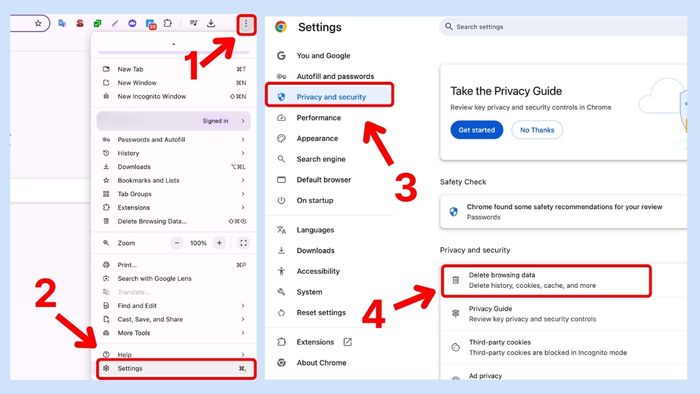Click the Google G icon for You and Google

[281, 55]
